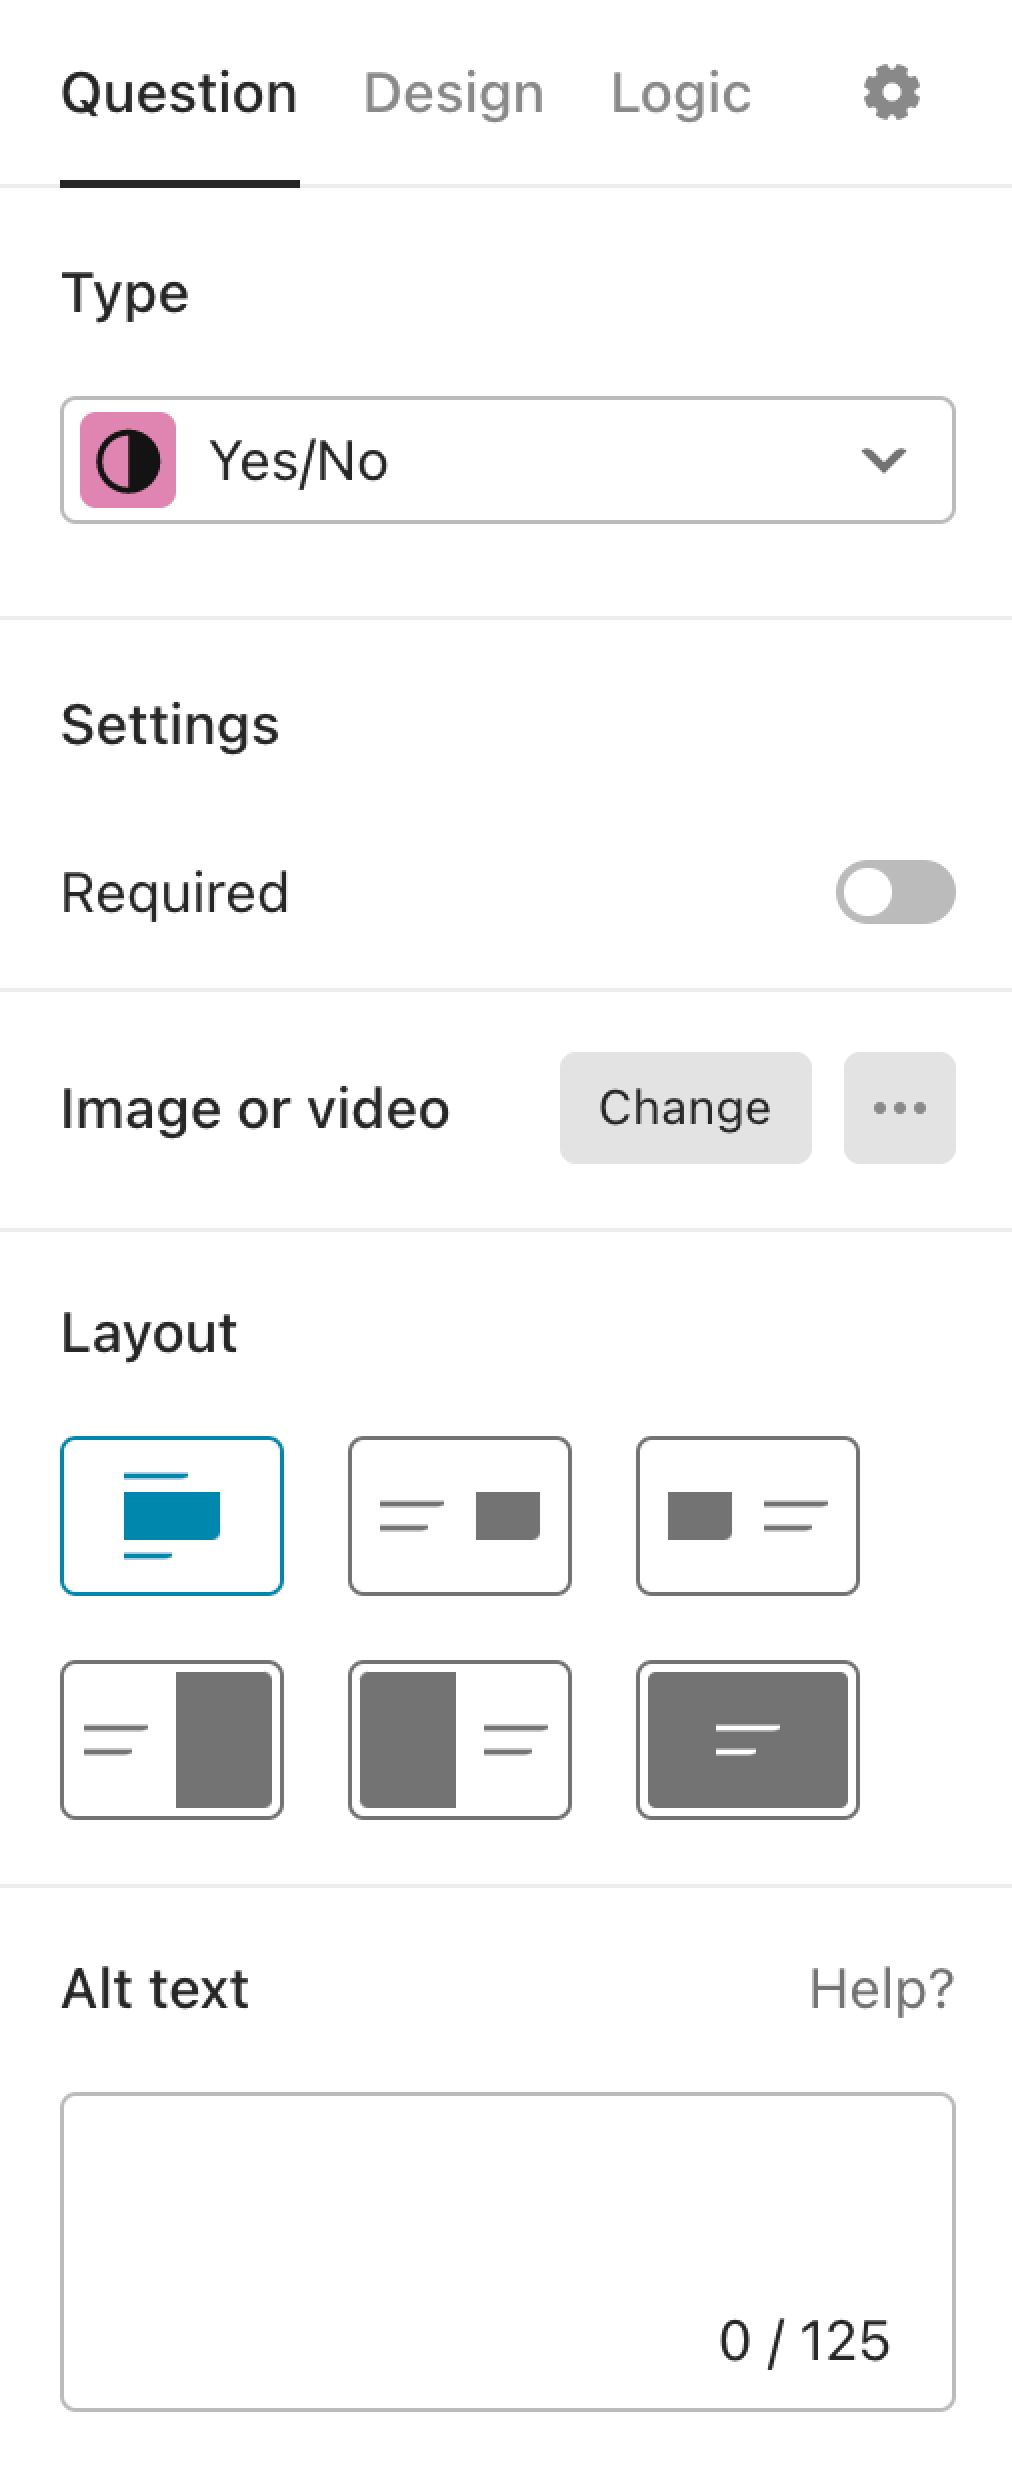Select the stacked image layout option
1012x2480 pixels.
pos(172,1516)
